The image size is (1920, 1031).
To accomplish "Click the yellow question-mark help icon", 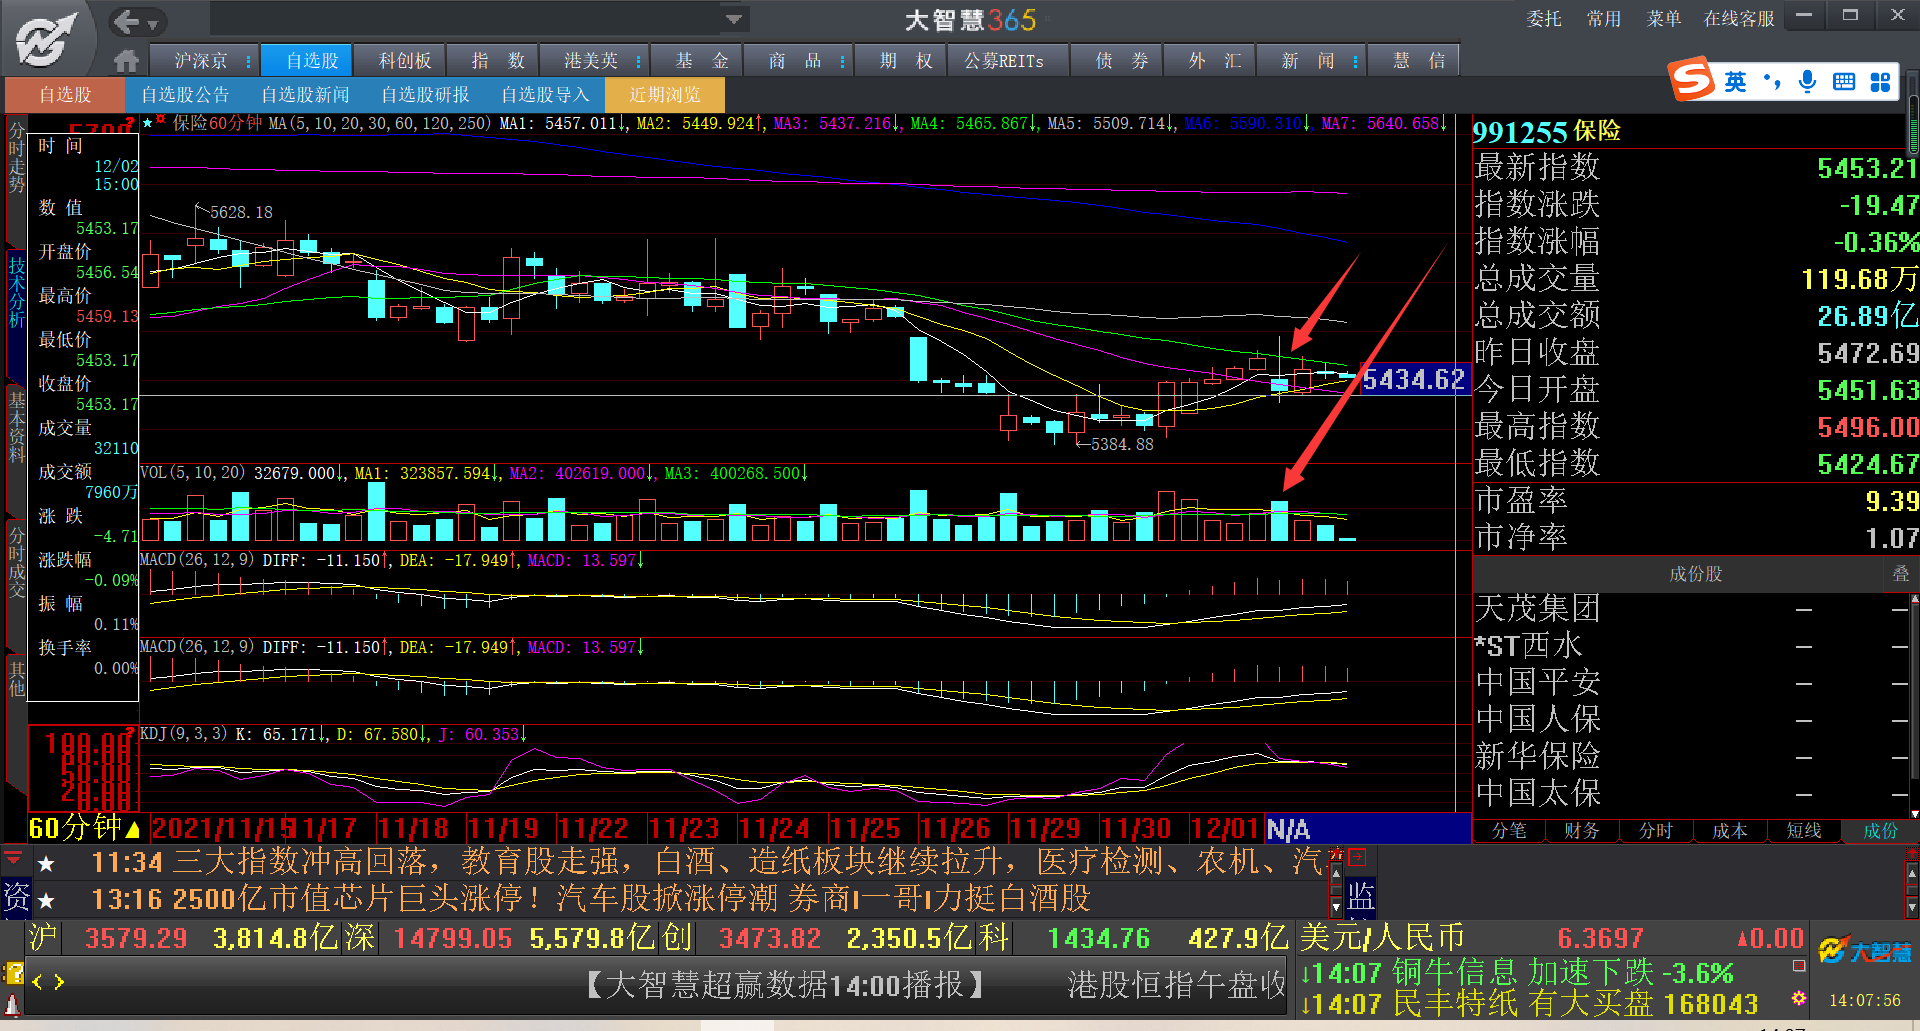I will [14, 971].
